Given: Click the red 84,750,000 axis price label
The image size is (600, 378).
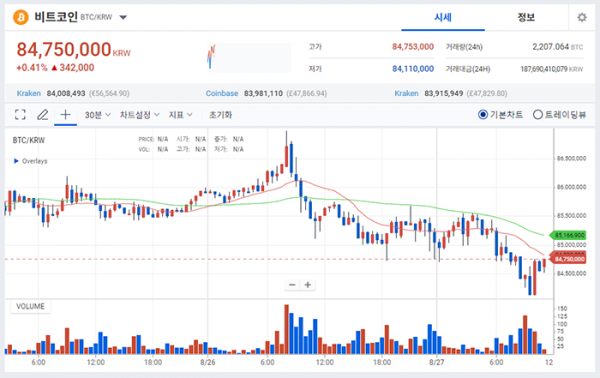Looking at the screenshot, I should [569, 259].
